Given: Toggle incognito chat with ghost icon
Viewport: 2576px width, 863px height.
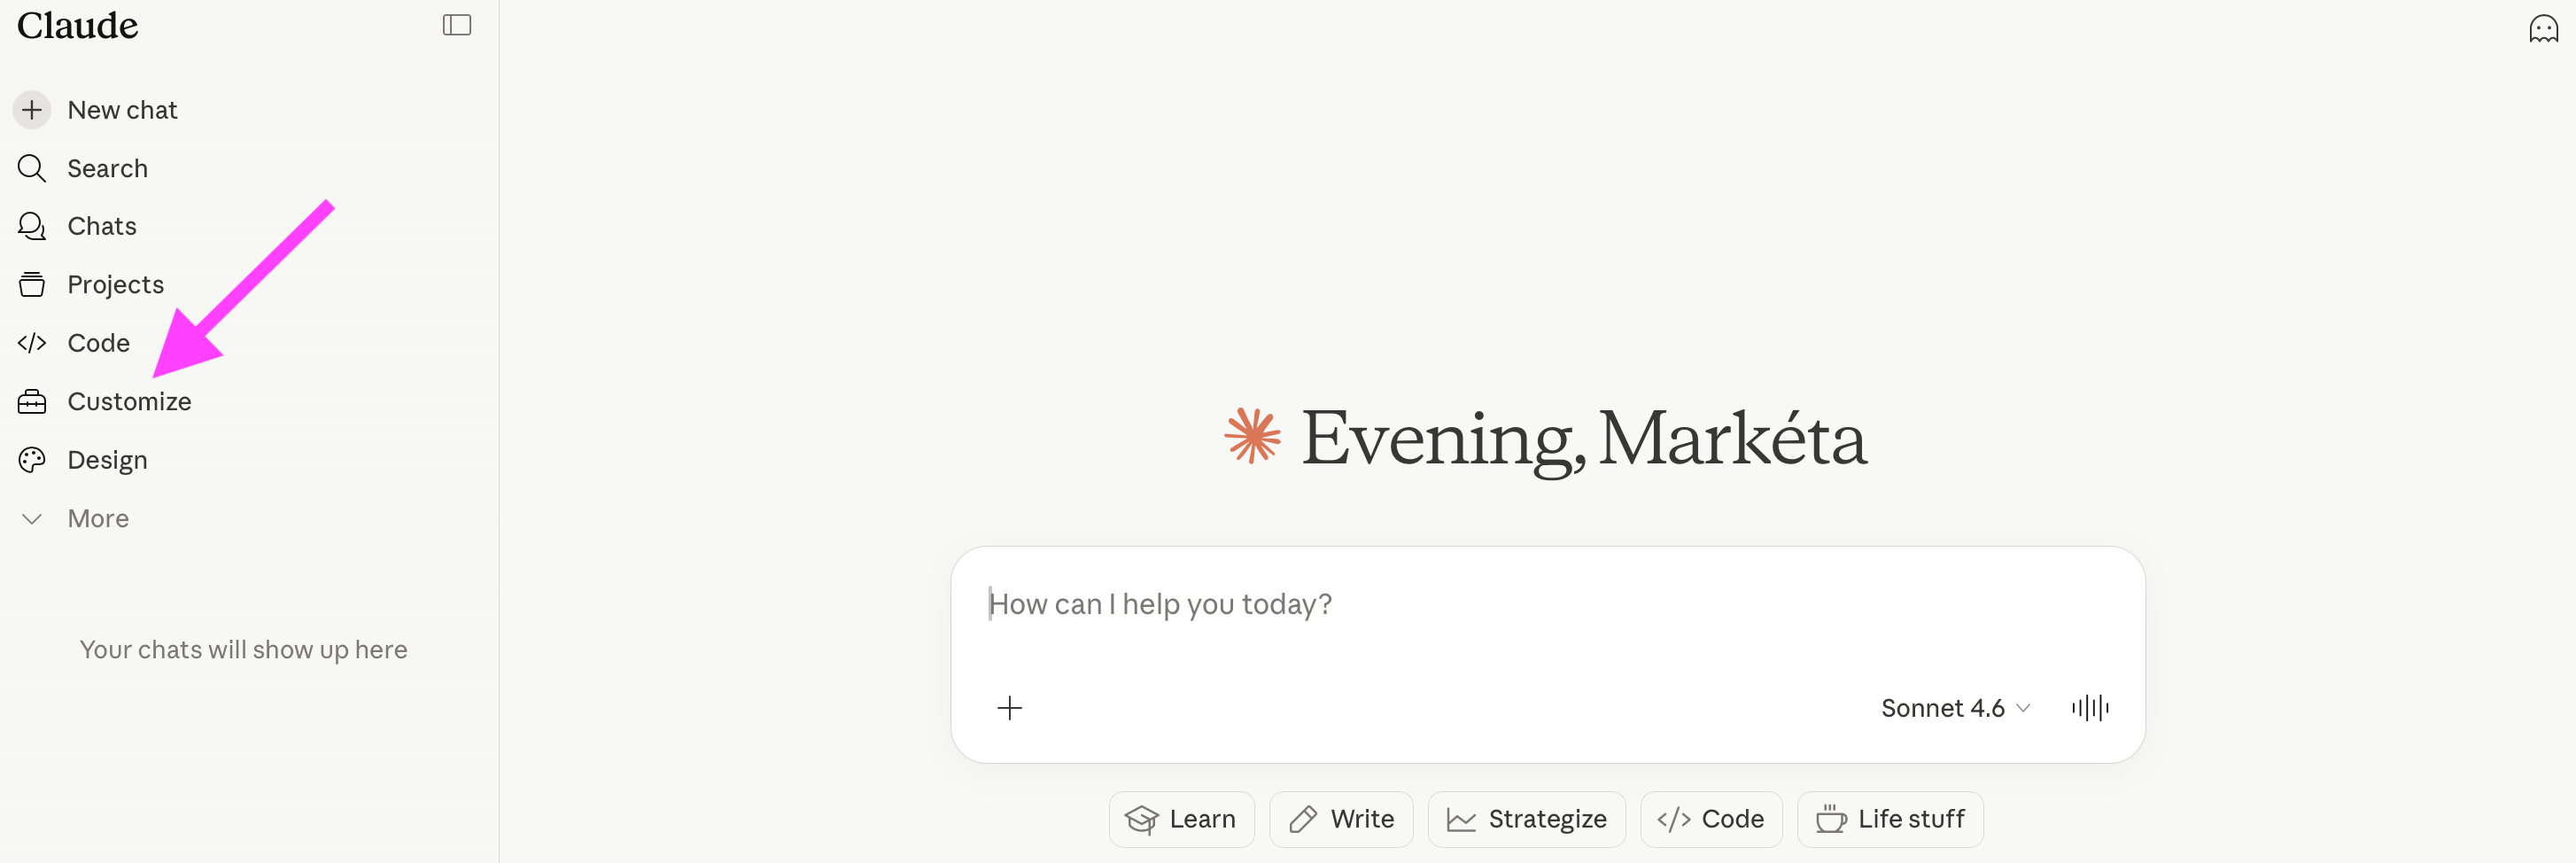Looking at the screenshot, I should pyautogui.click(x=2542, y=28).
